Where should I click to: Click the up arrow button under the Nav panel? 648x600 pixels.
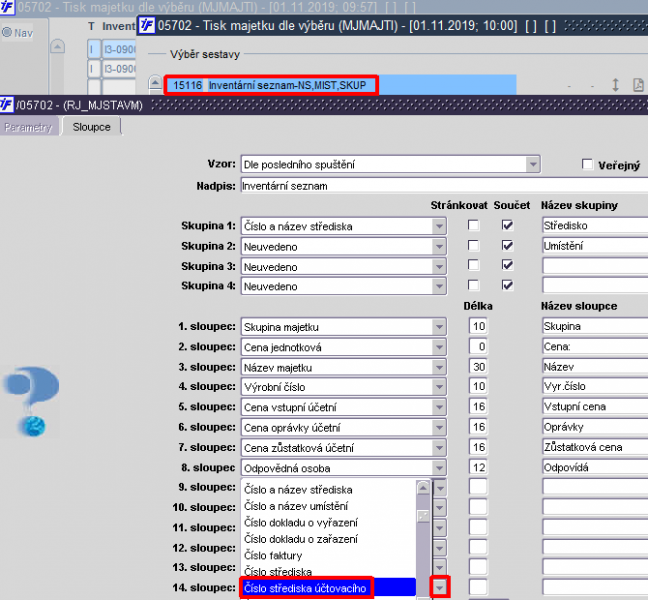tap(57, 46)
